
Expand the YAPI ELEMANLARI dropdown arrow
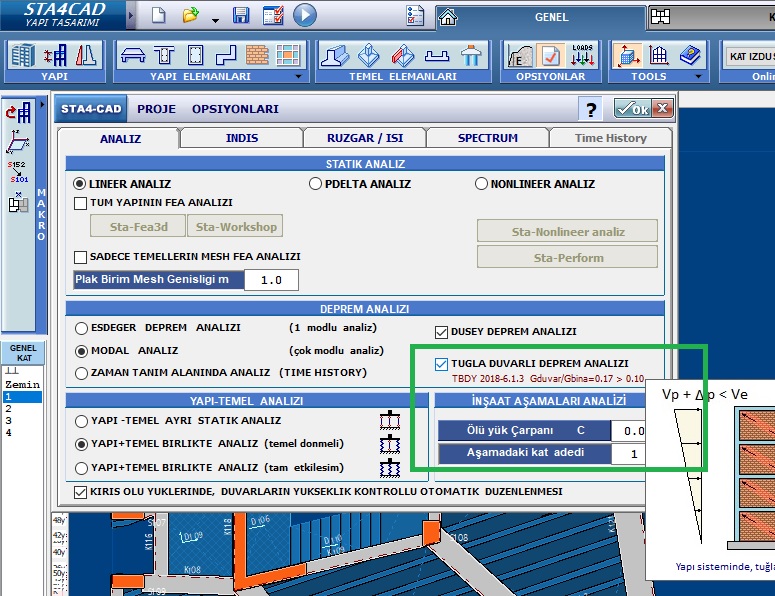point(297,76)
